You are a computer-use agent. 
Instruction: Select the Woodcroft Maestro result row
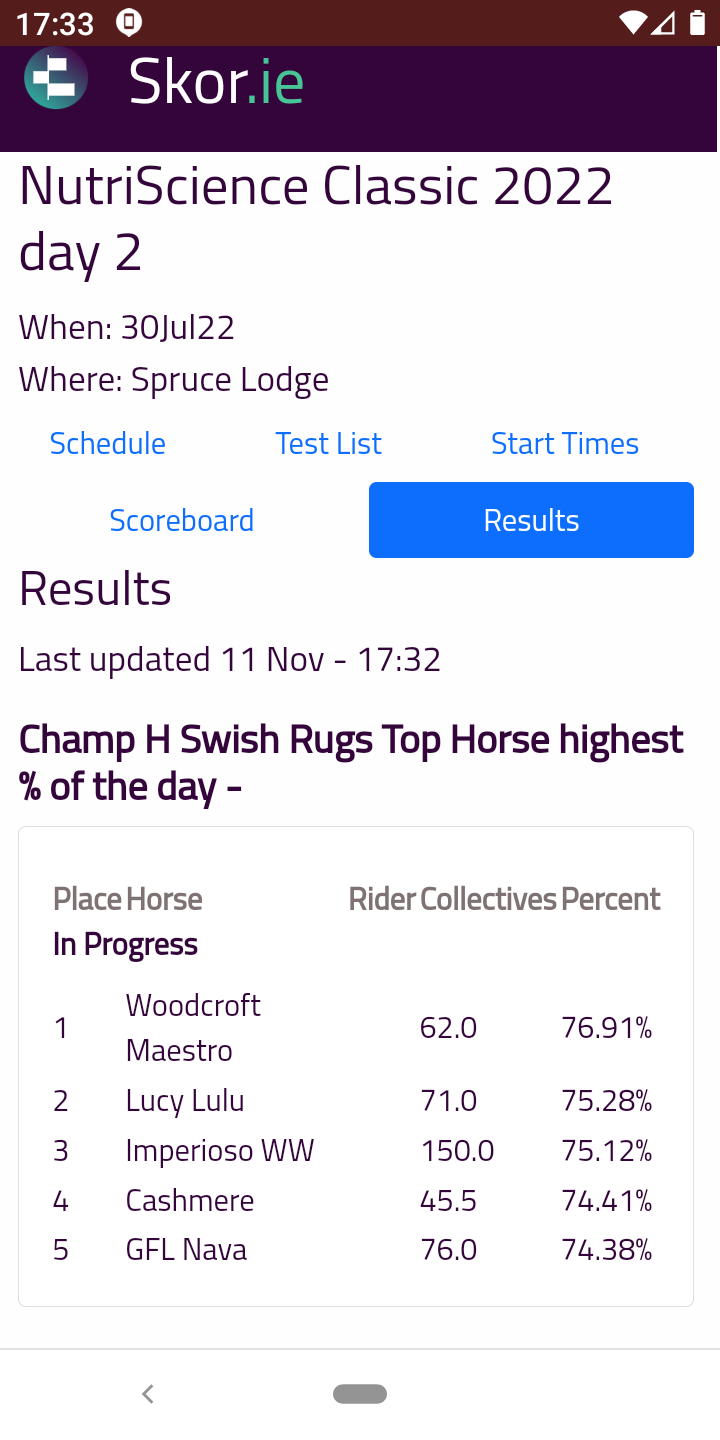[x=193, y=1027]
